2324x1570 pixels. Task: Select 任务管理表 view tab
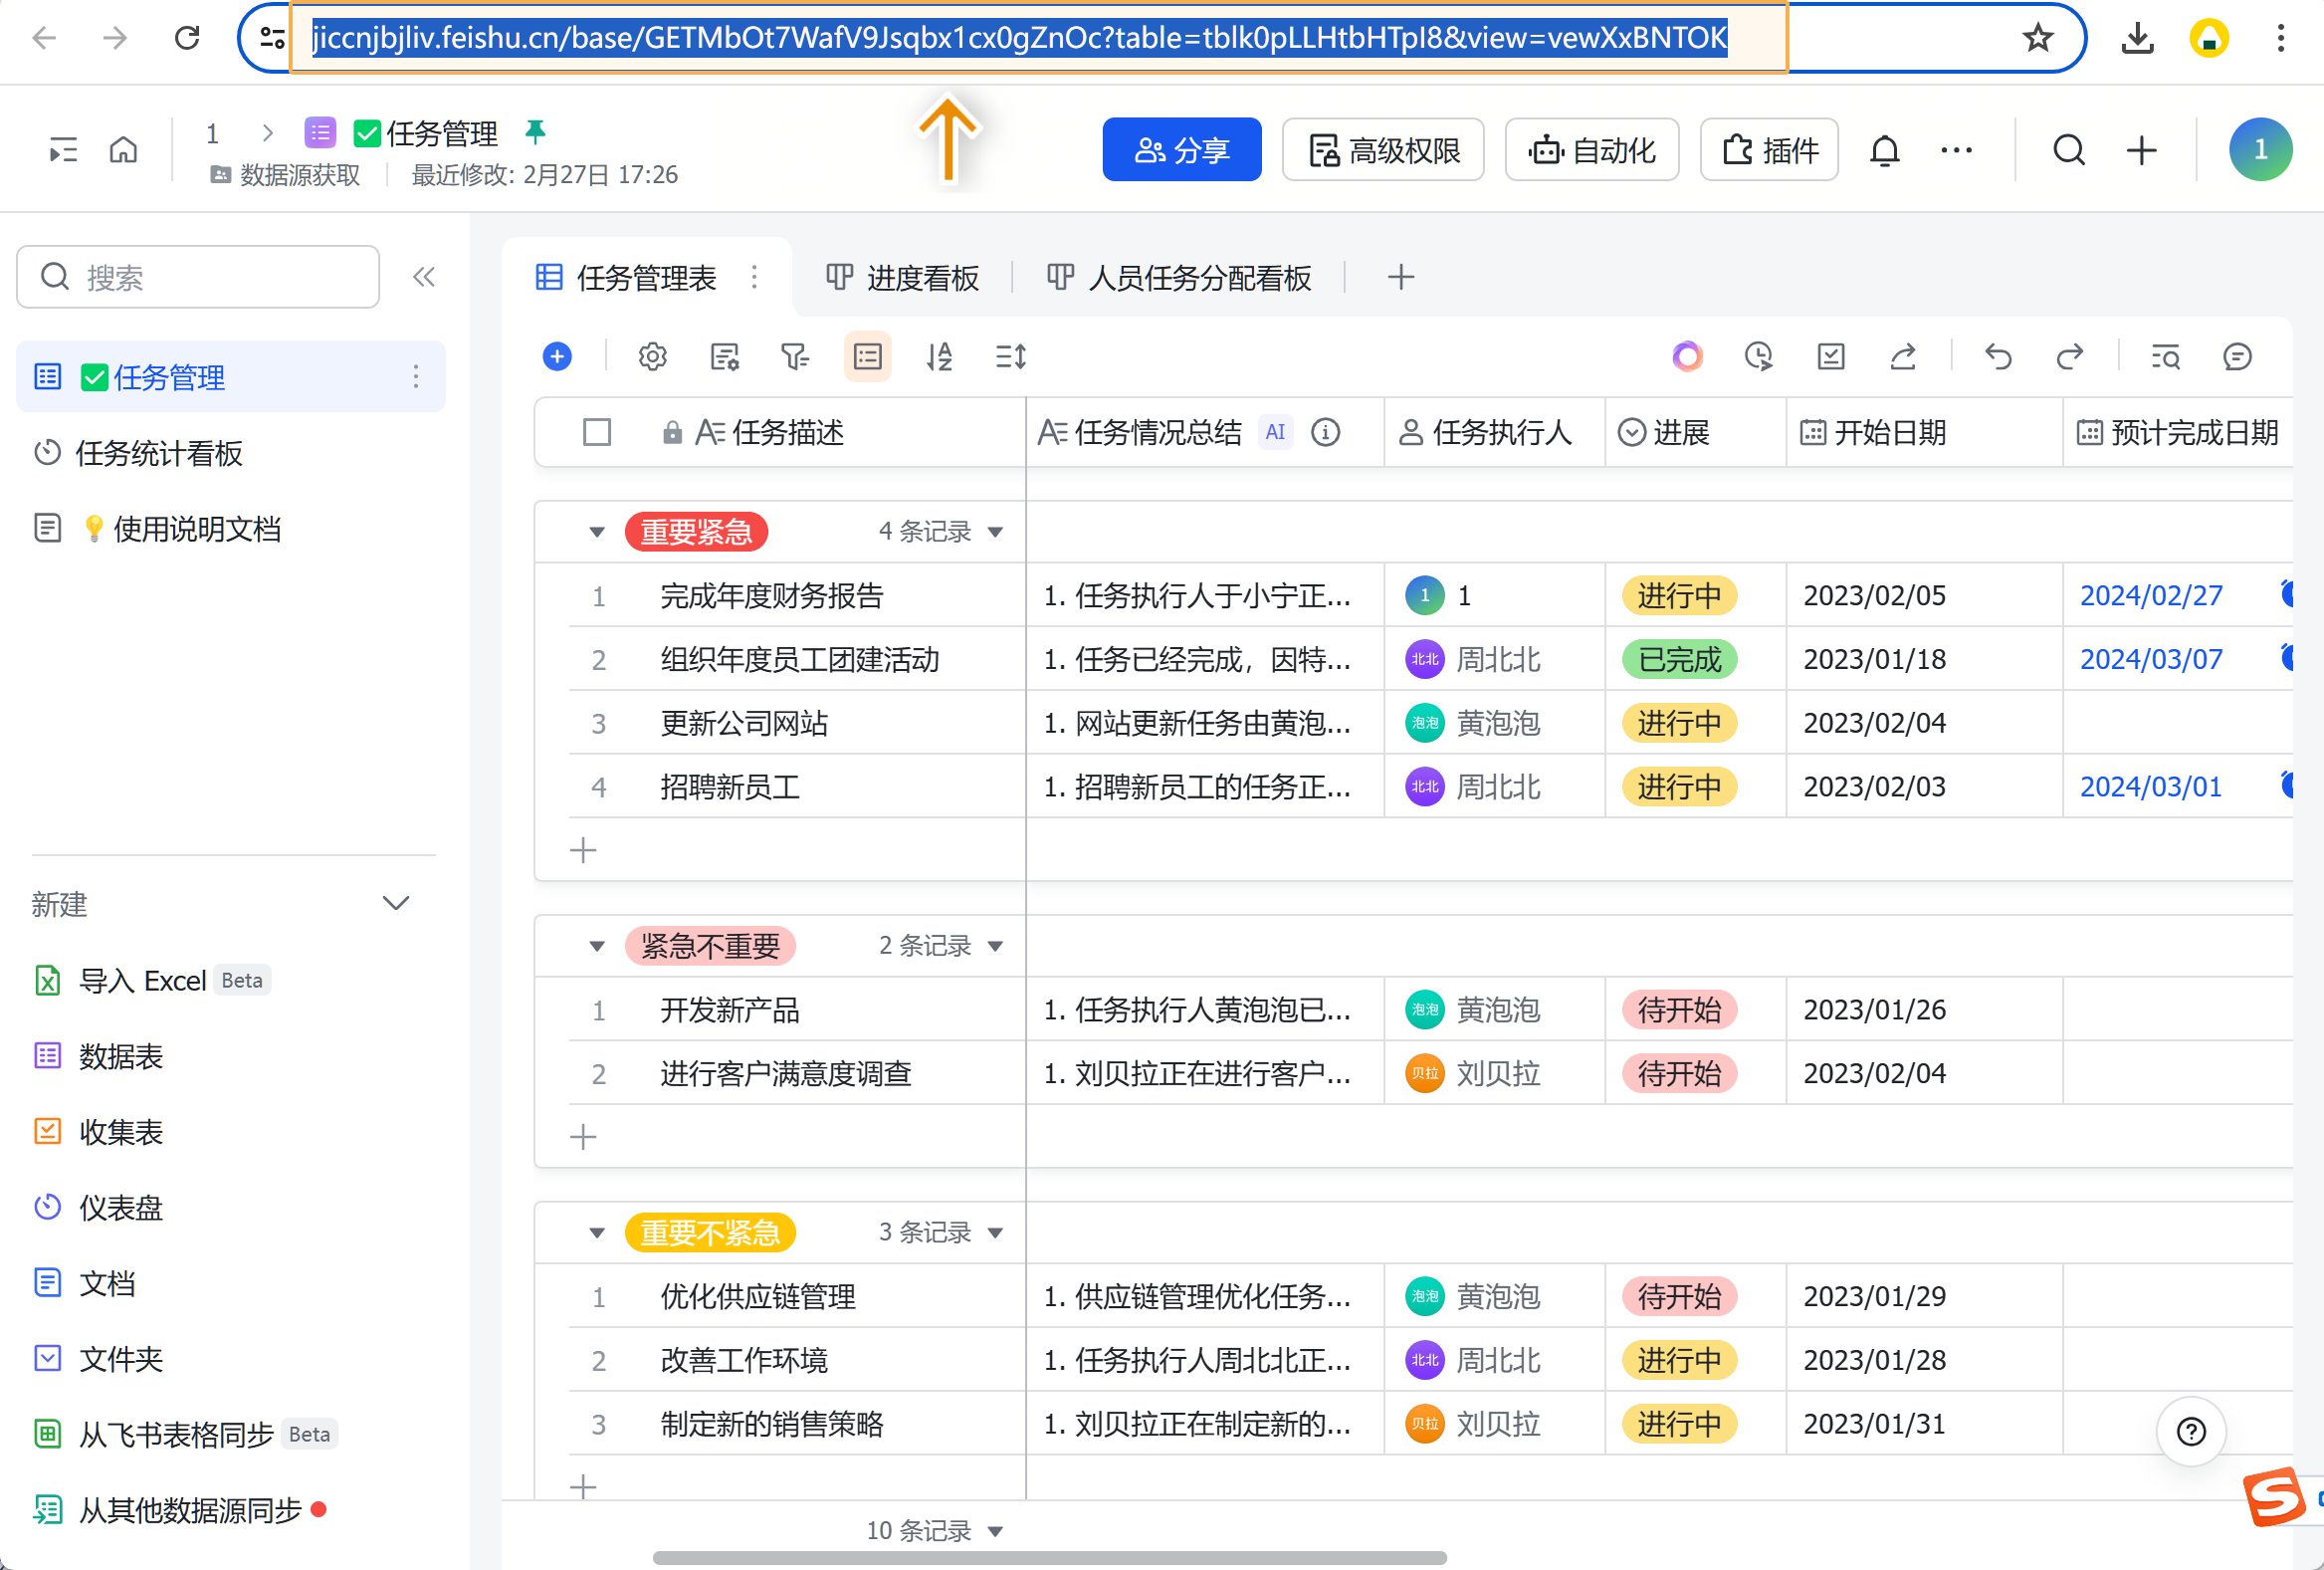click(x=627, y=277)
